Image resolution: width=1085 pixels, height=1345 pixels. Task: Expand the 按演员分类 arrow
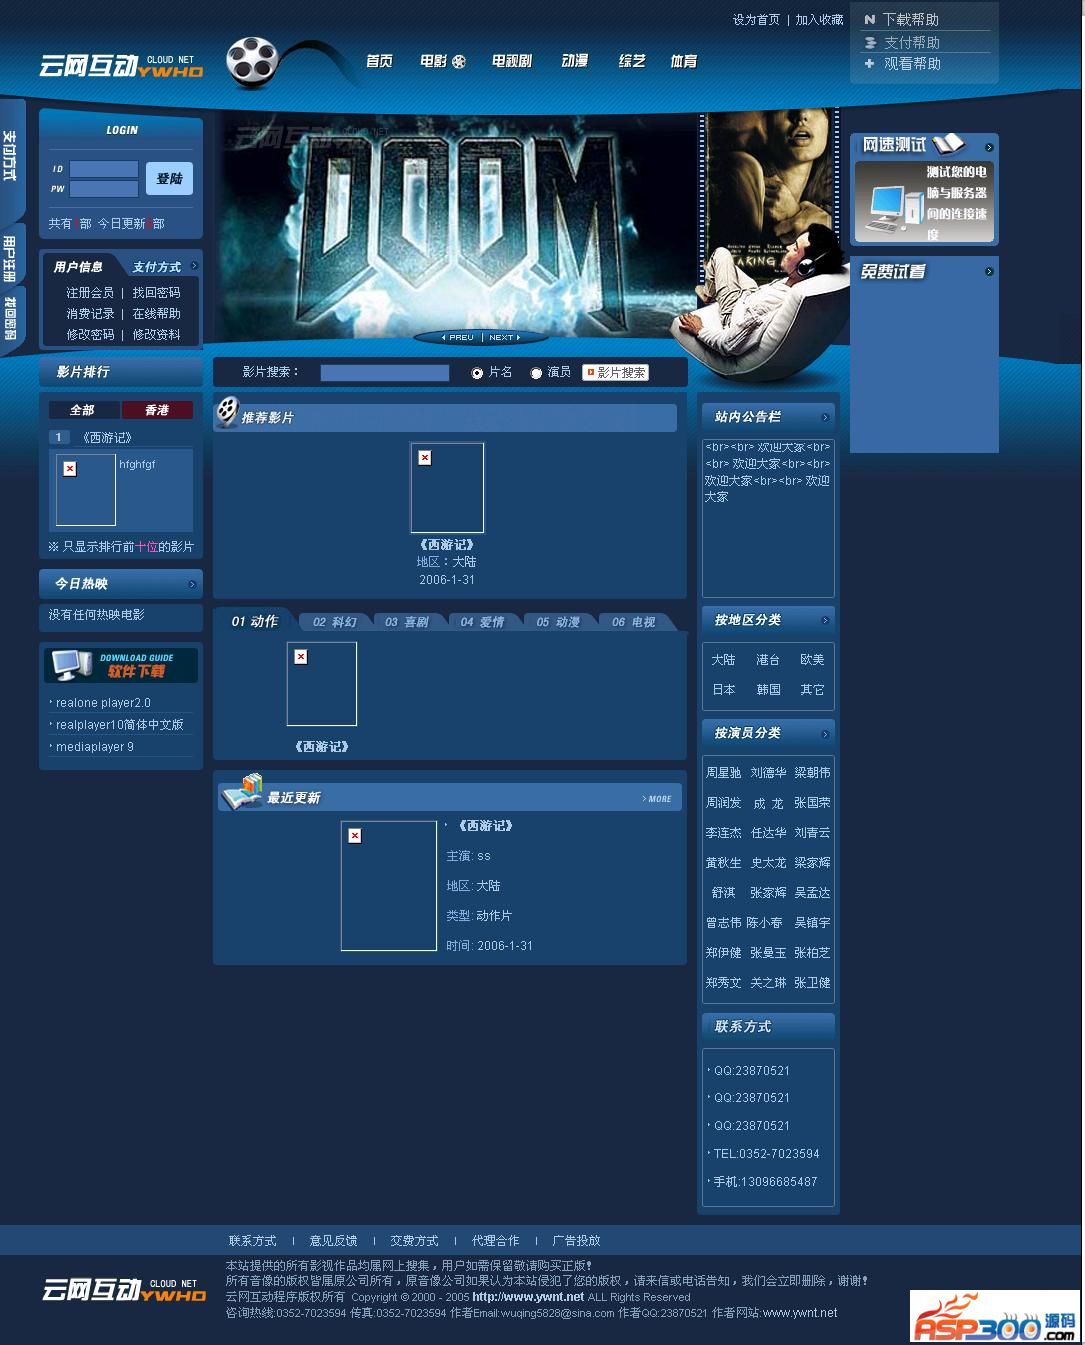coord(825,734)
